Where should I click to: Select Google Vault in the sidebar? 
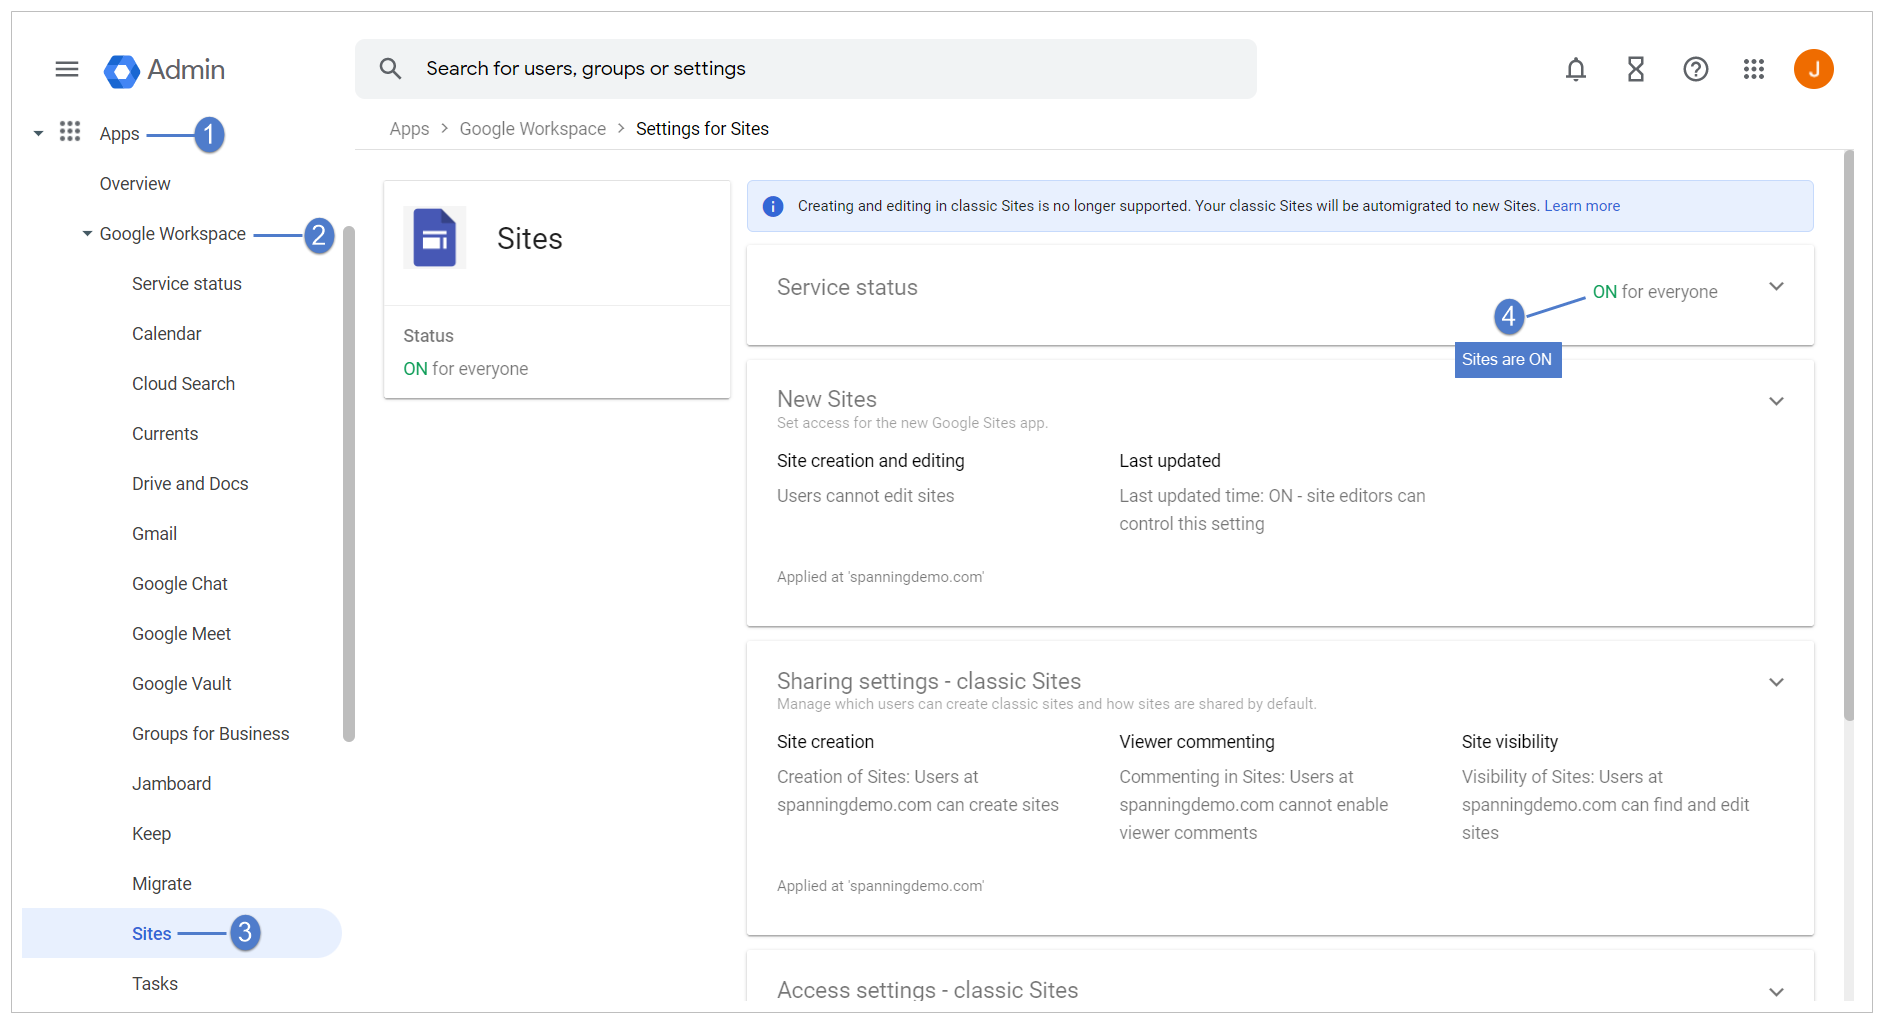(x=182, y=684)
